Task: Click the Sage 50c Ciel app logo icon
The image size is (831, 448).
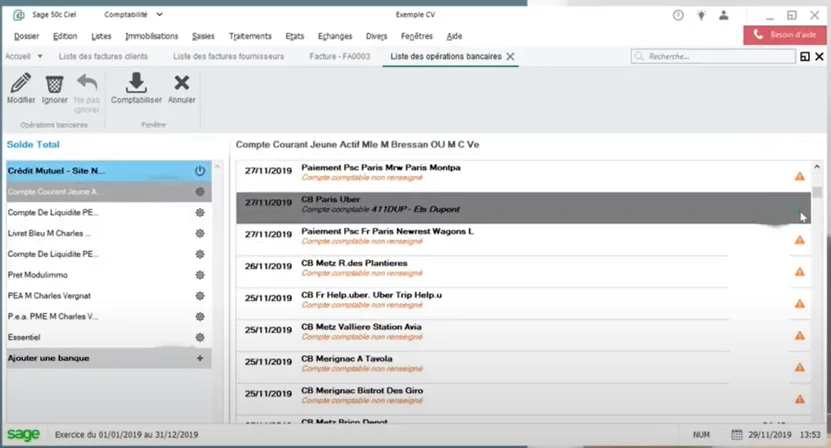Action: [x=19, y=15]
